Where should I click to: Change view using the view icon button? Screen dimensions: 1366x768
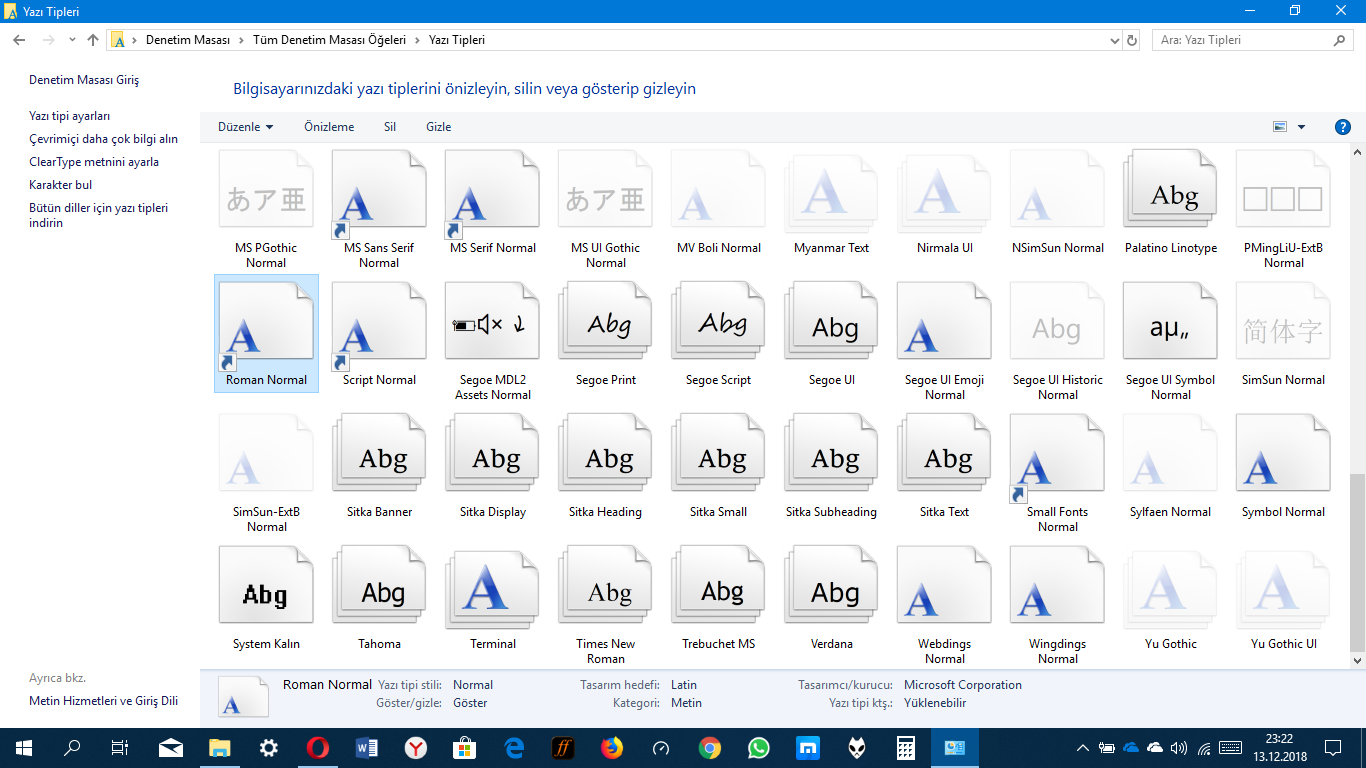1279,127
